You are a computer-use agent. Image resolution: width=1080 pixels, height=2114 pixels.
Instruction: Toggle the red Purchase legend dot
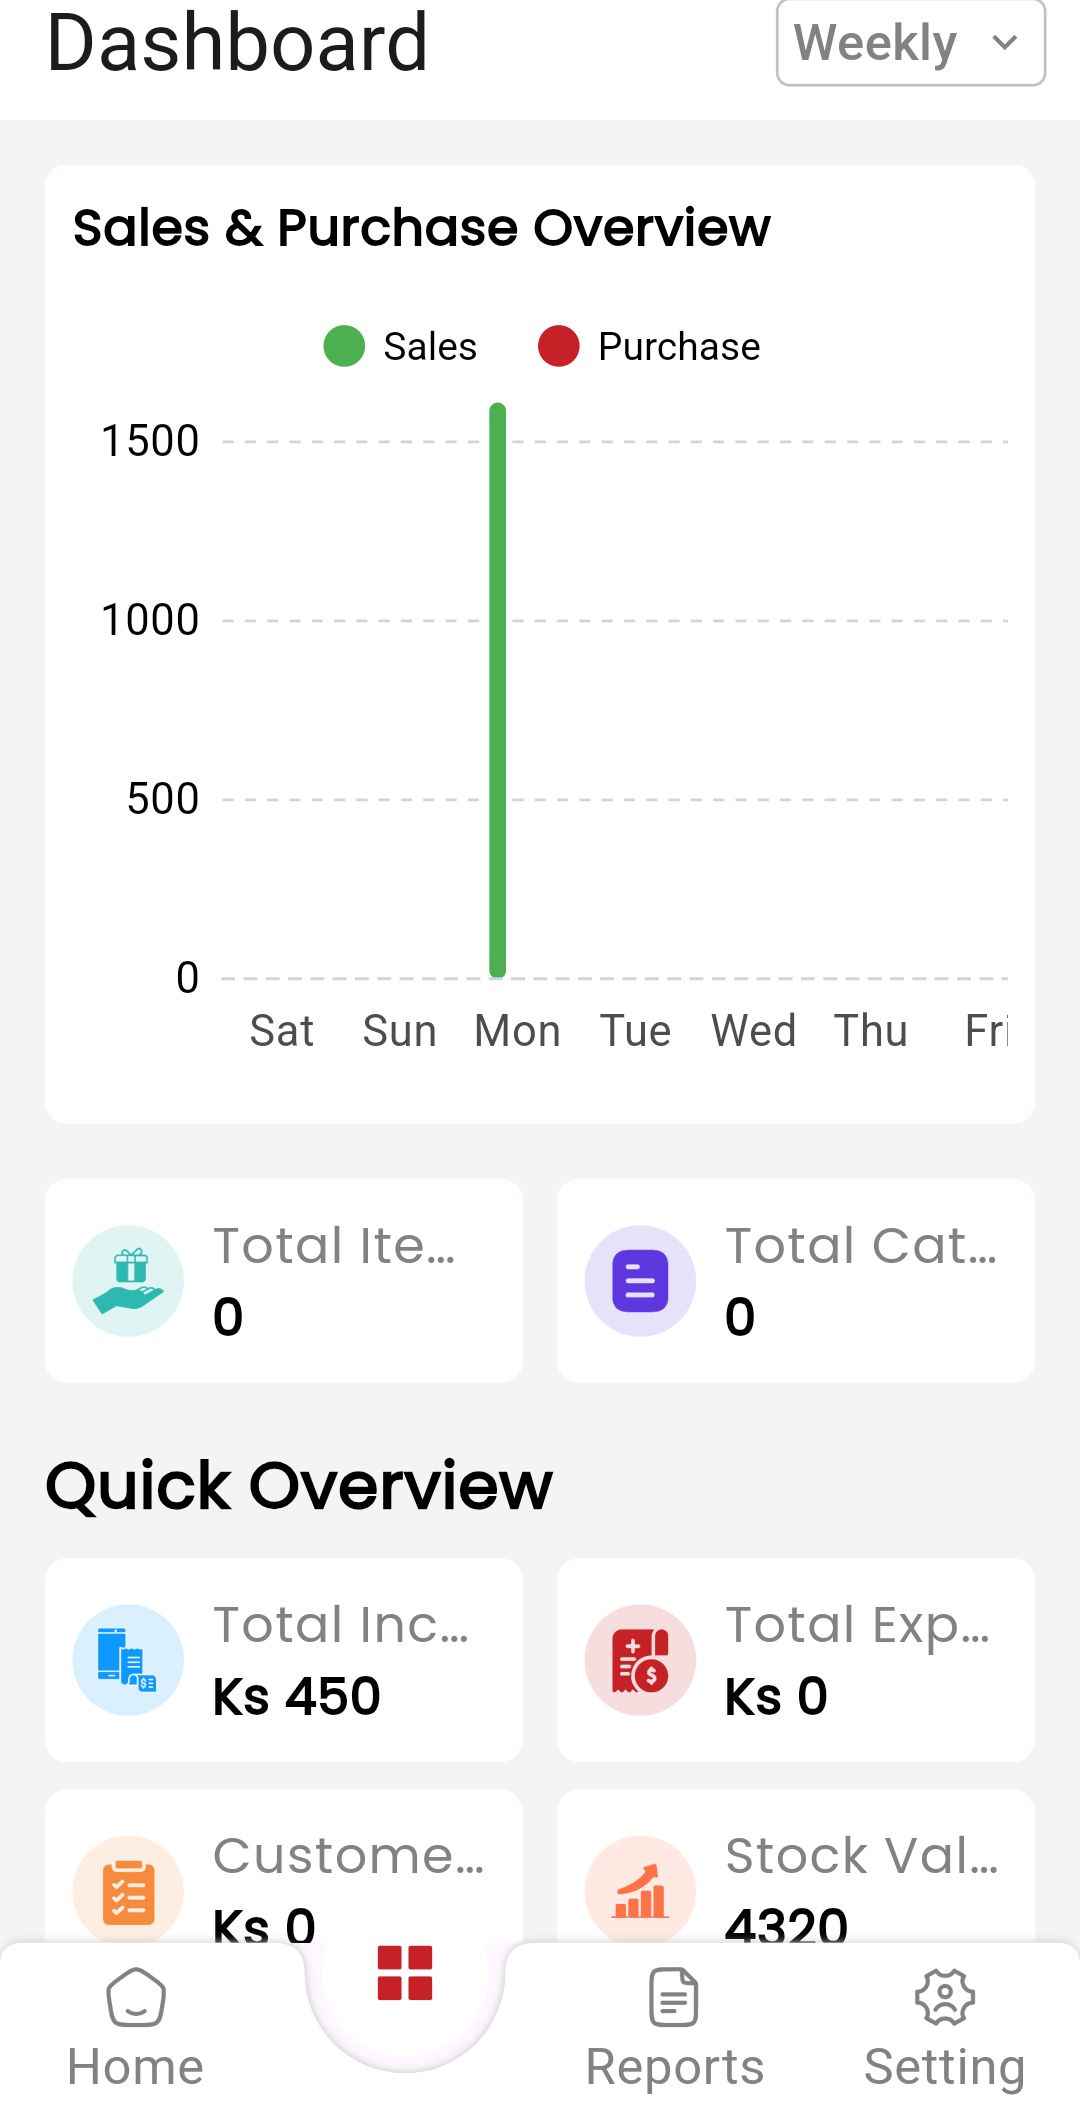point(559,346)
